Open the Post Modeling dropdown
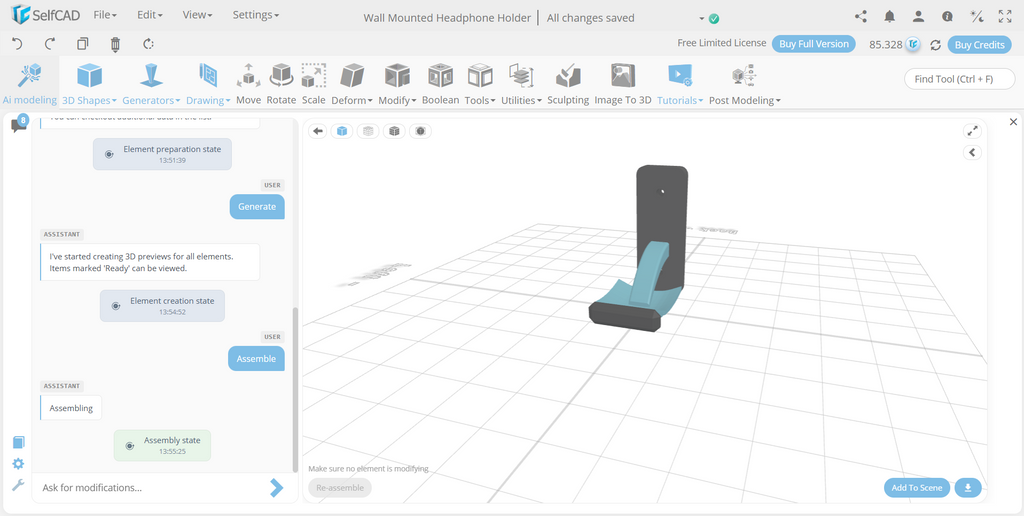 [x=744, y=84]
